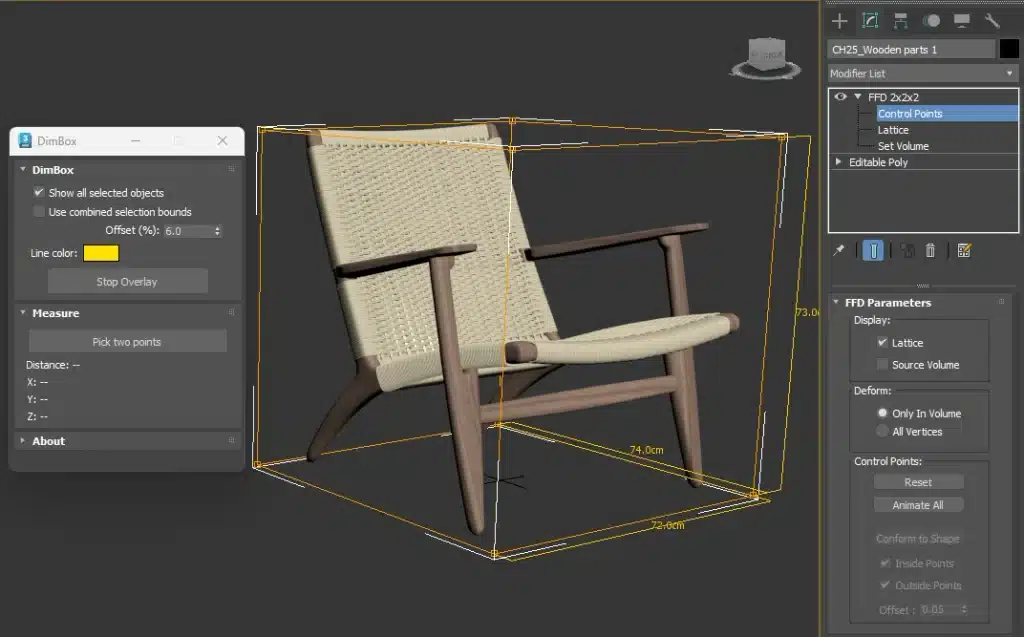Expand the About rollout
Image resolution: width=1024 pixels, height=637 pixels.
[x=23, y=440]
